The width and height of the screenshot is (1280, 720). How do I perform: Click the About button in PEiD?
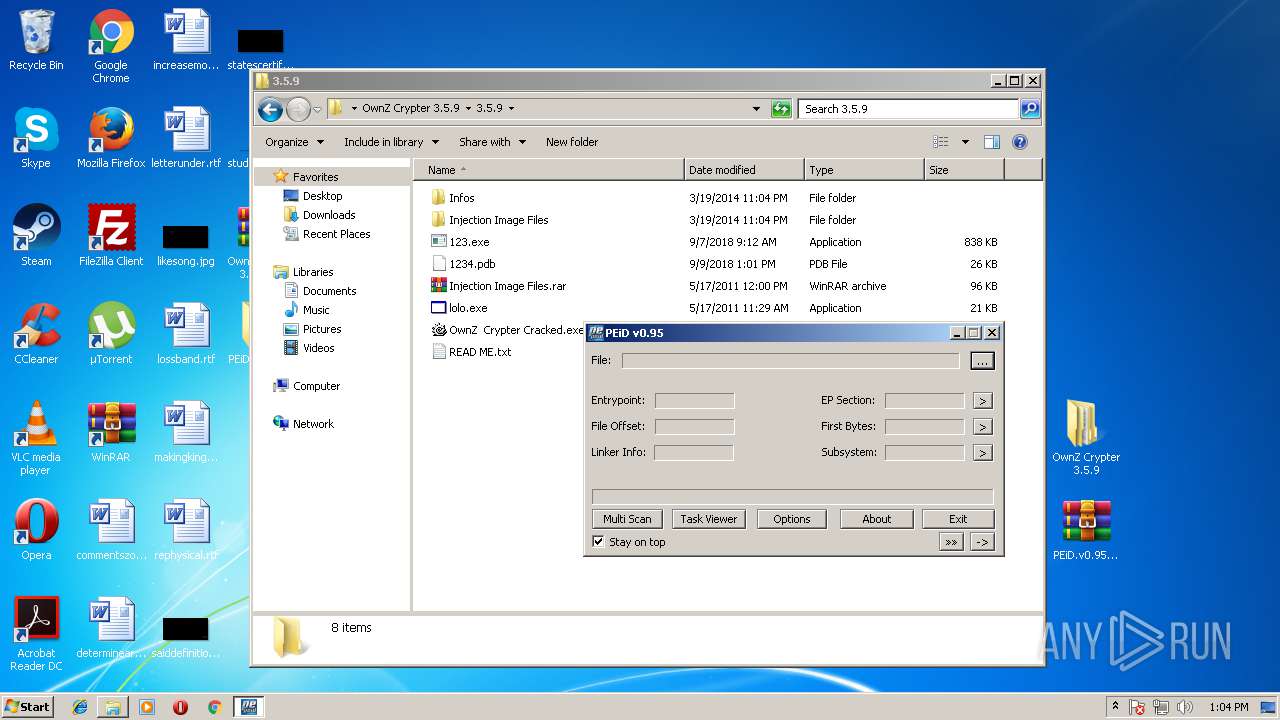click(876, 519)
